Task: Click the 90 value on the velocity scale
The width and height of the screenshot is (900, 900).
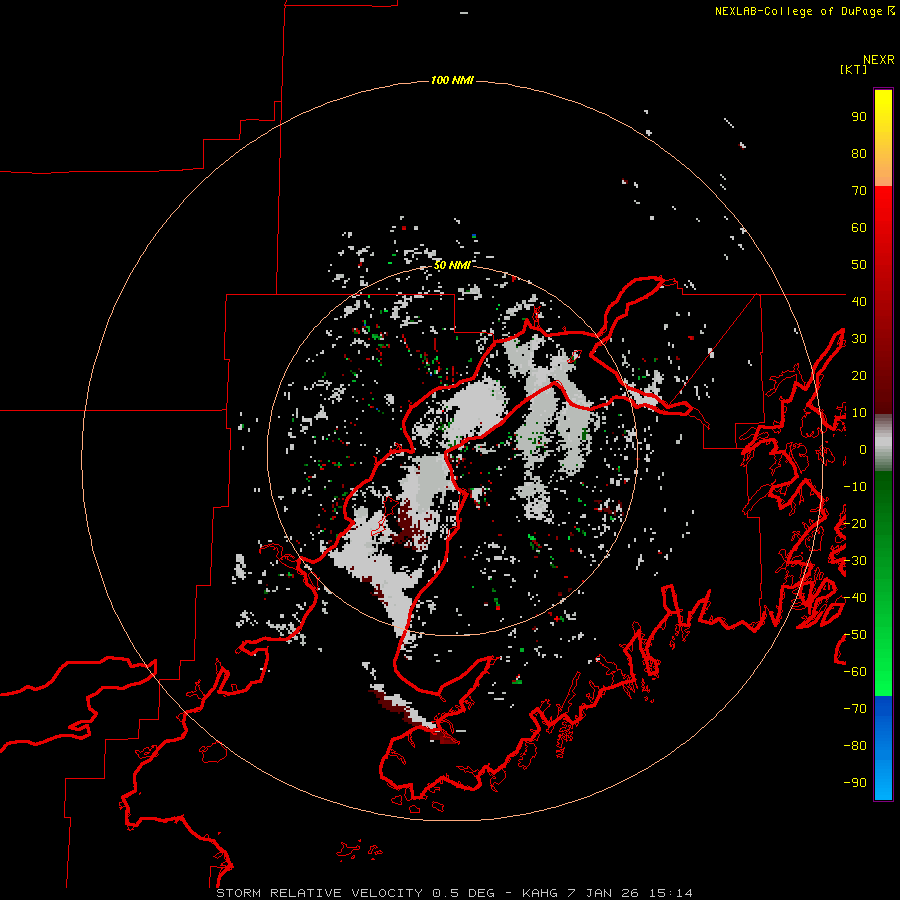Action: [859, 117]
